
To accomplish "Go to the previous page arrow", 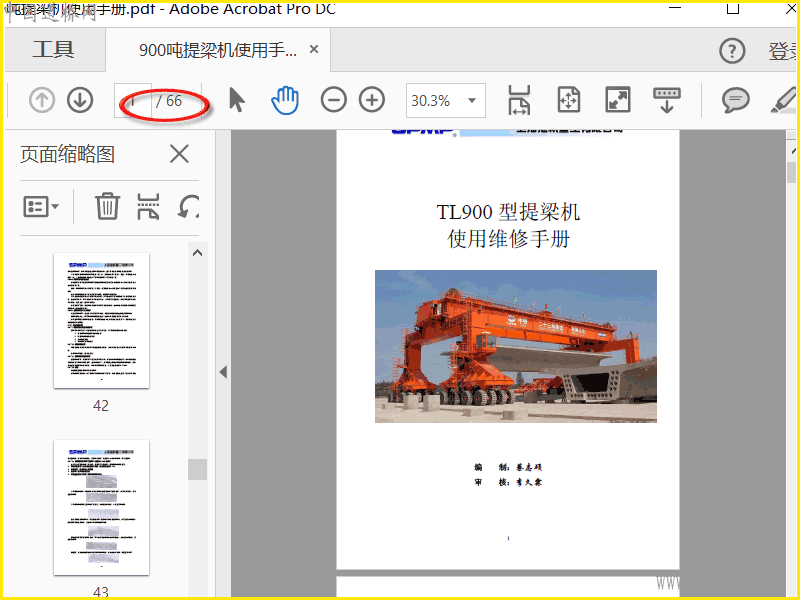I will 42,100.
